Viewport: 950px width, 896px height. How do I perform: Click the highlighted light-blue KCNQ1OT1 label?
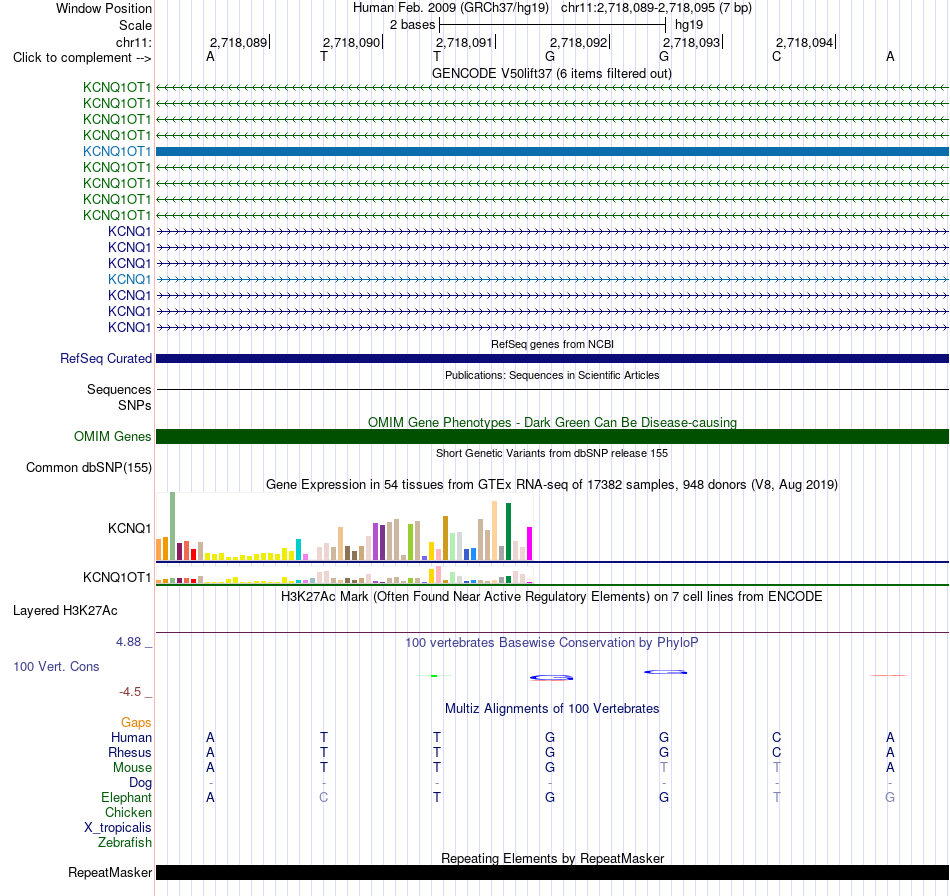click(x=117, y=151)
